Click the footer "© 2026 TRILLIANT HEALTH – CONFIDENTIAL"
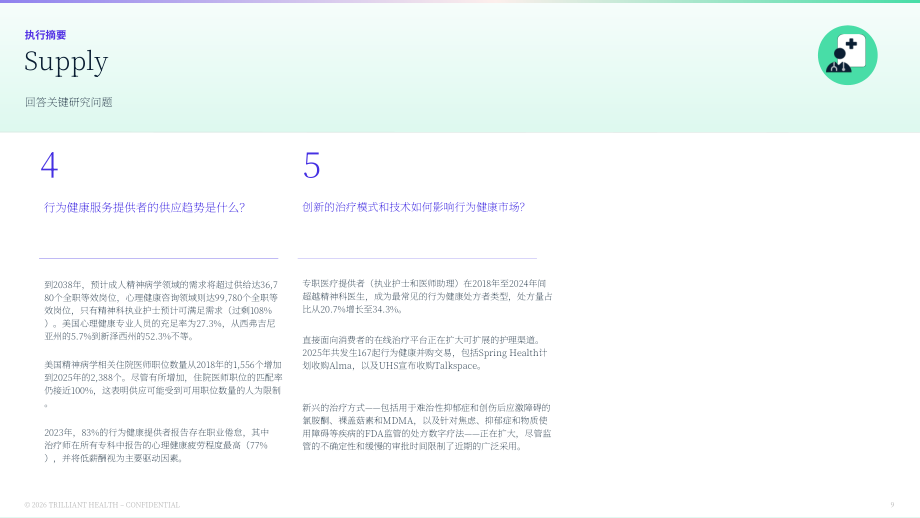The height and width of the screenshot is (518, 920). click(102, 505)
